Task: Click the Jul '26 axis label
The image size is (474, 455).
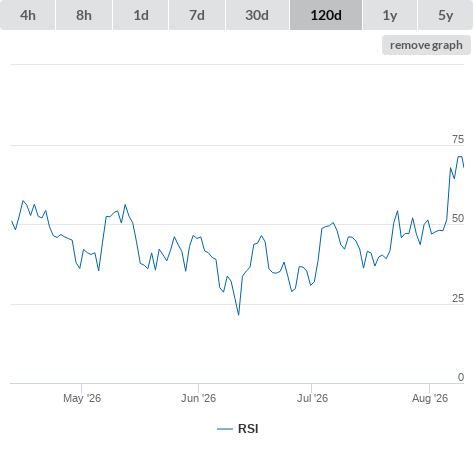Action: [x=312, y=398]
